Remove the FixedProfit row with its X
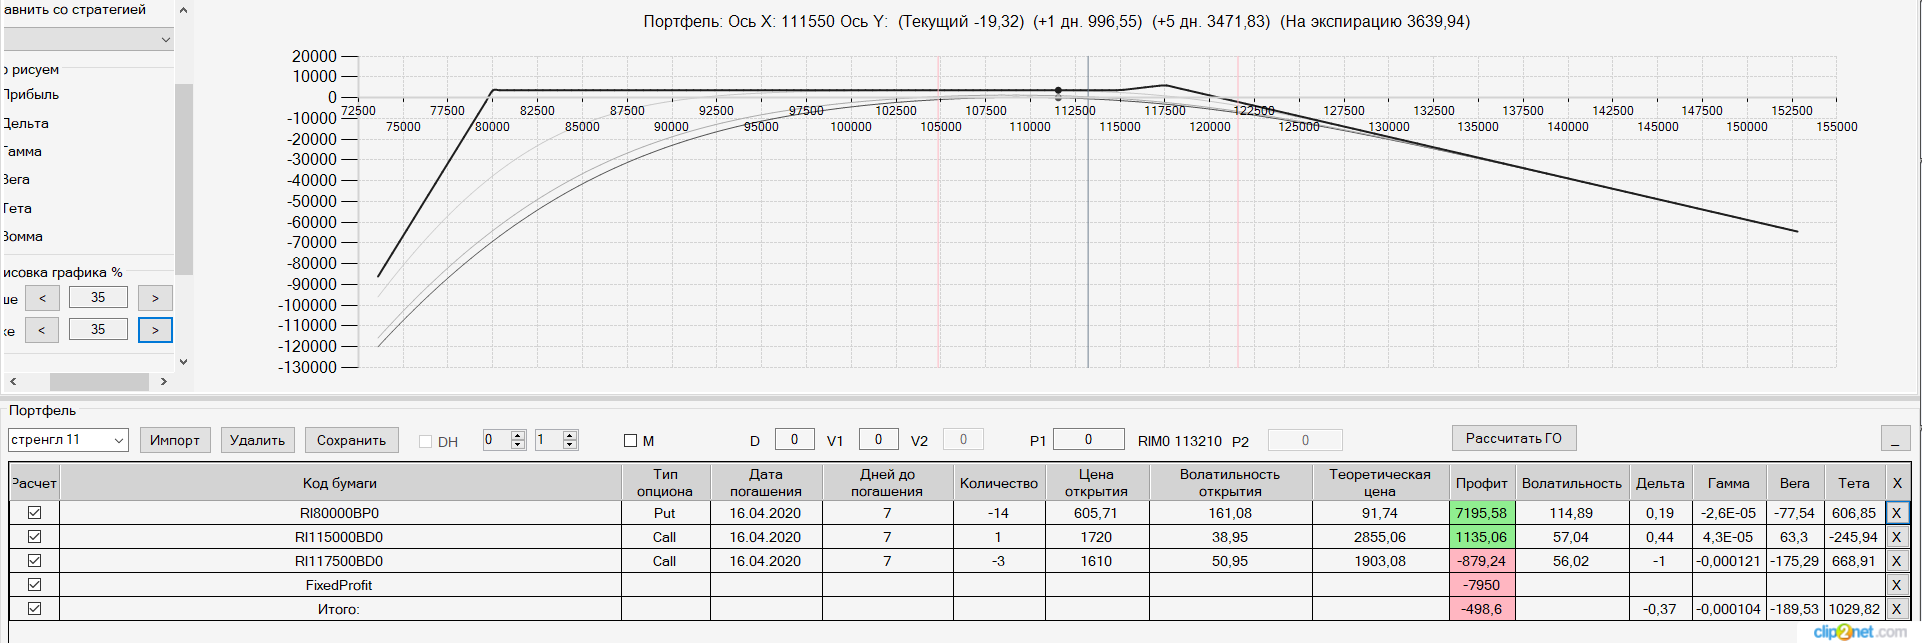This screenshot has width=1922, height=643. (x=1896, y=585)
